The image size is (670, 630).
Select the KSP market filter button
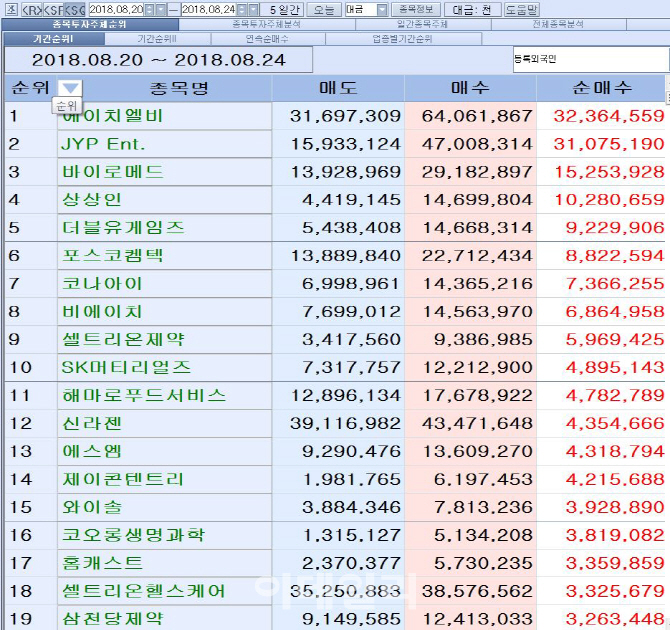coord(53,9)
